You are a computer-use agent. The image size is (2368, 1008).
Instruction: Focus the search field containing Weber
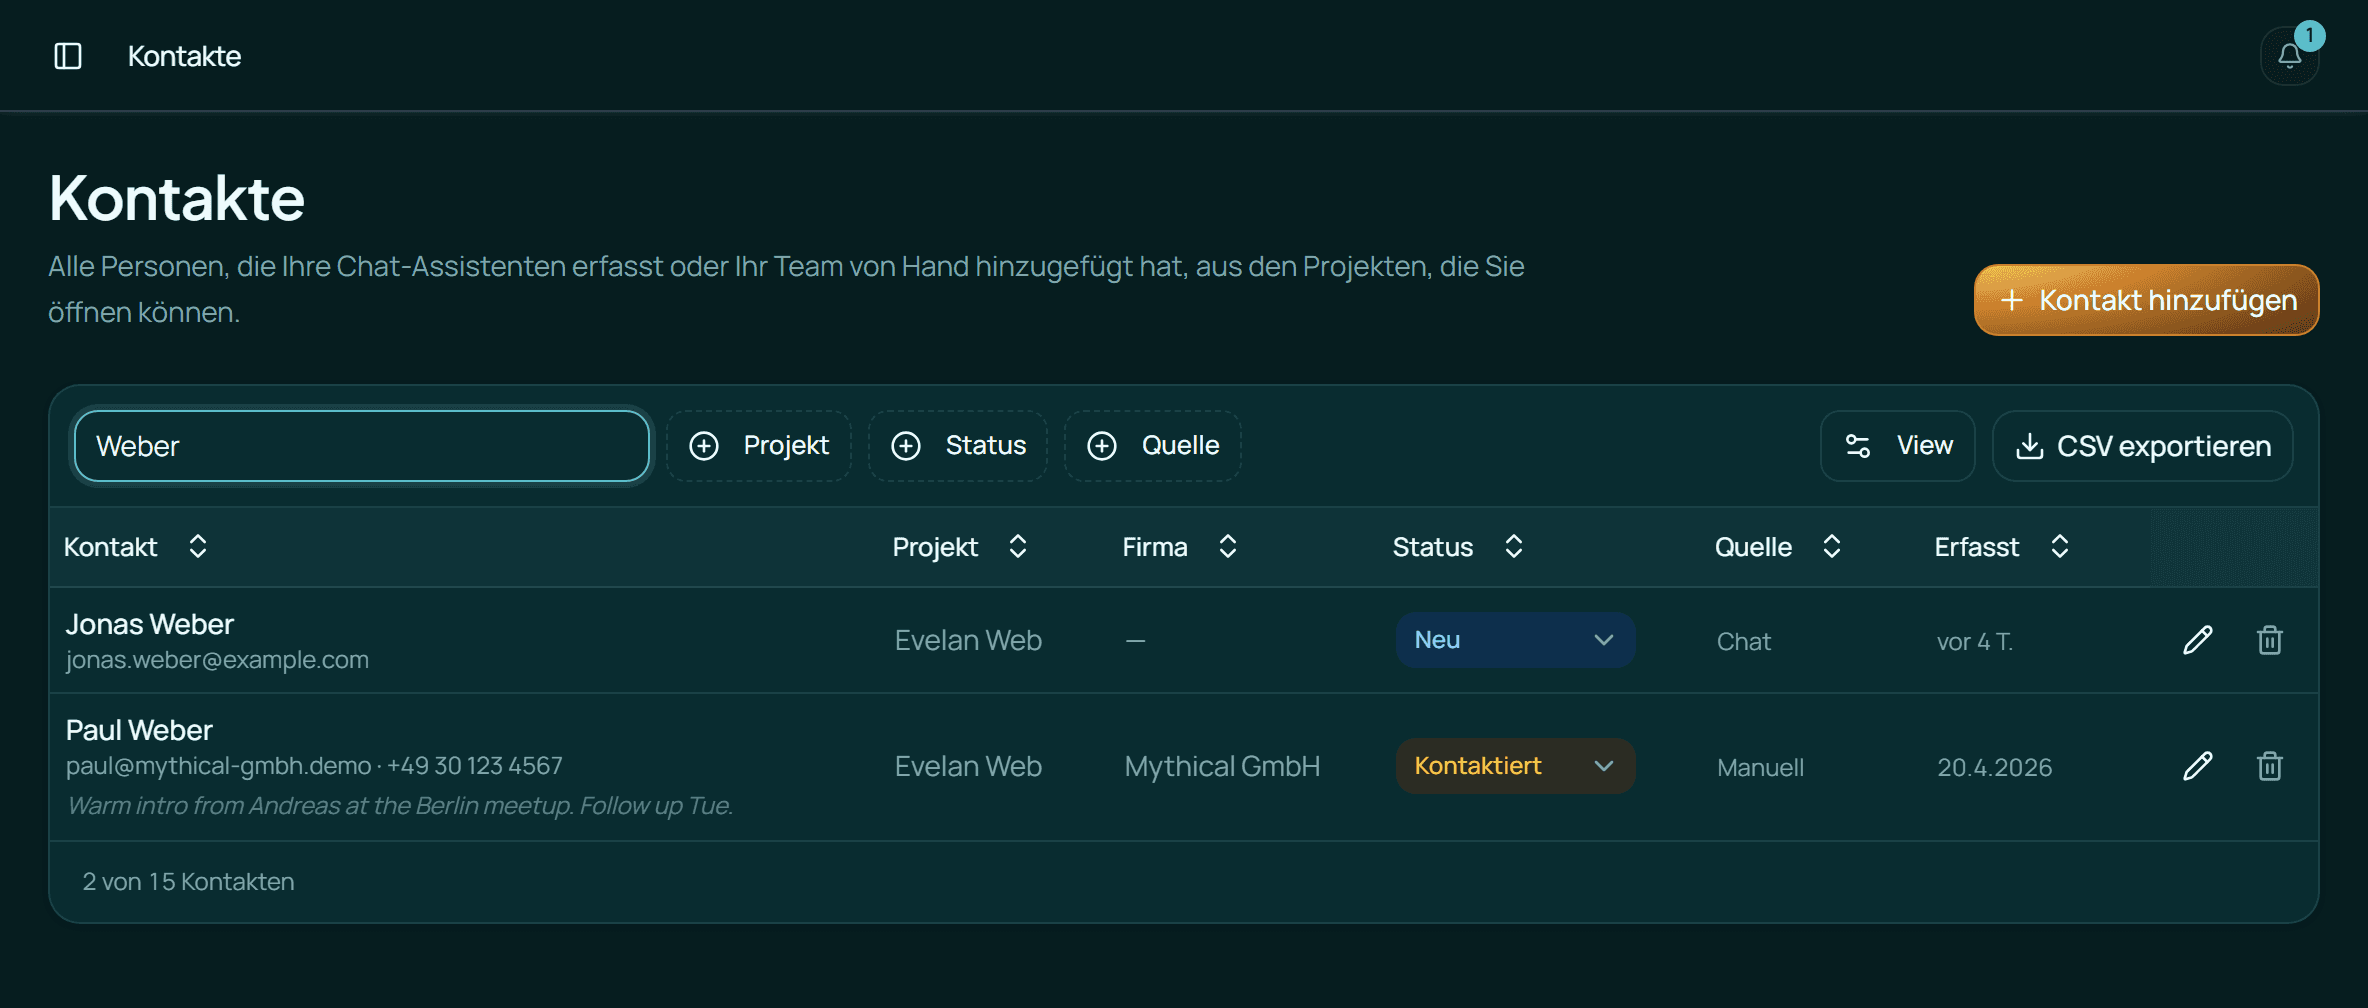[362, 446]
